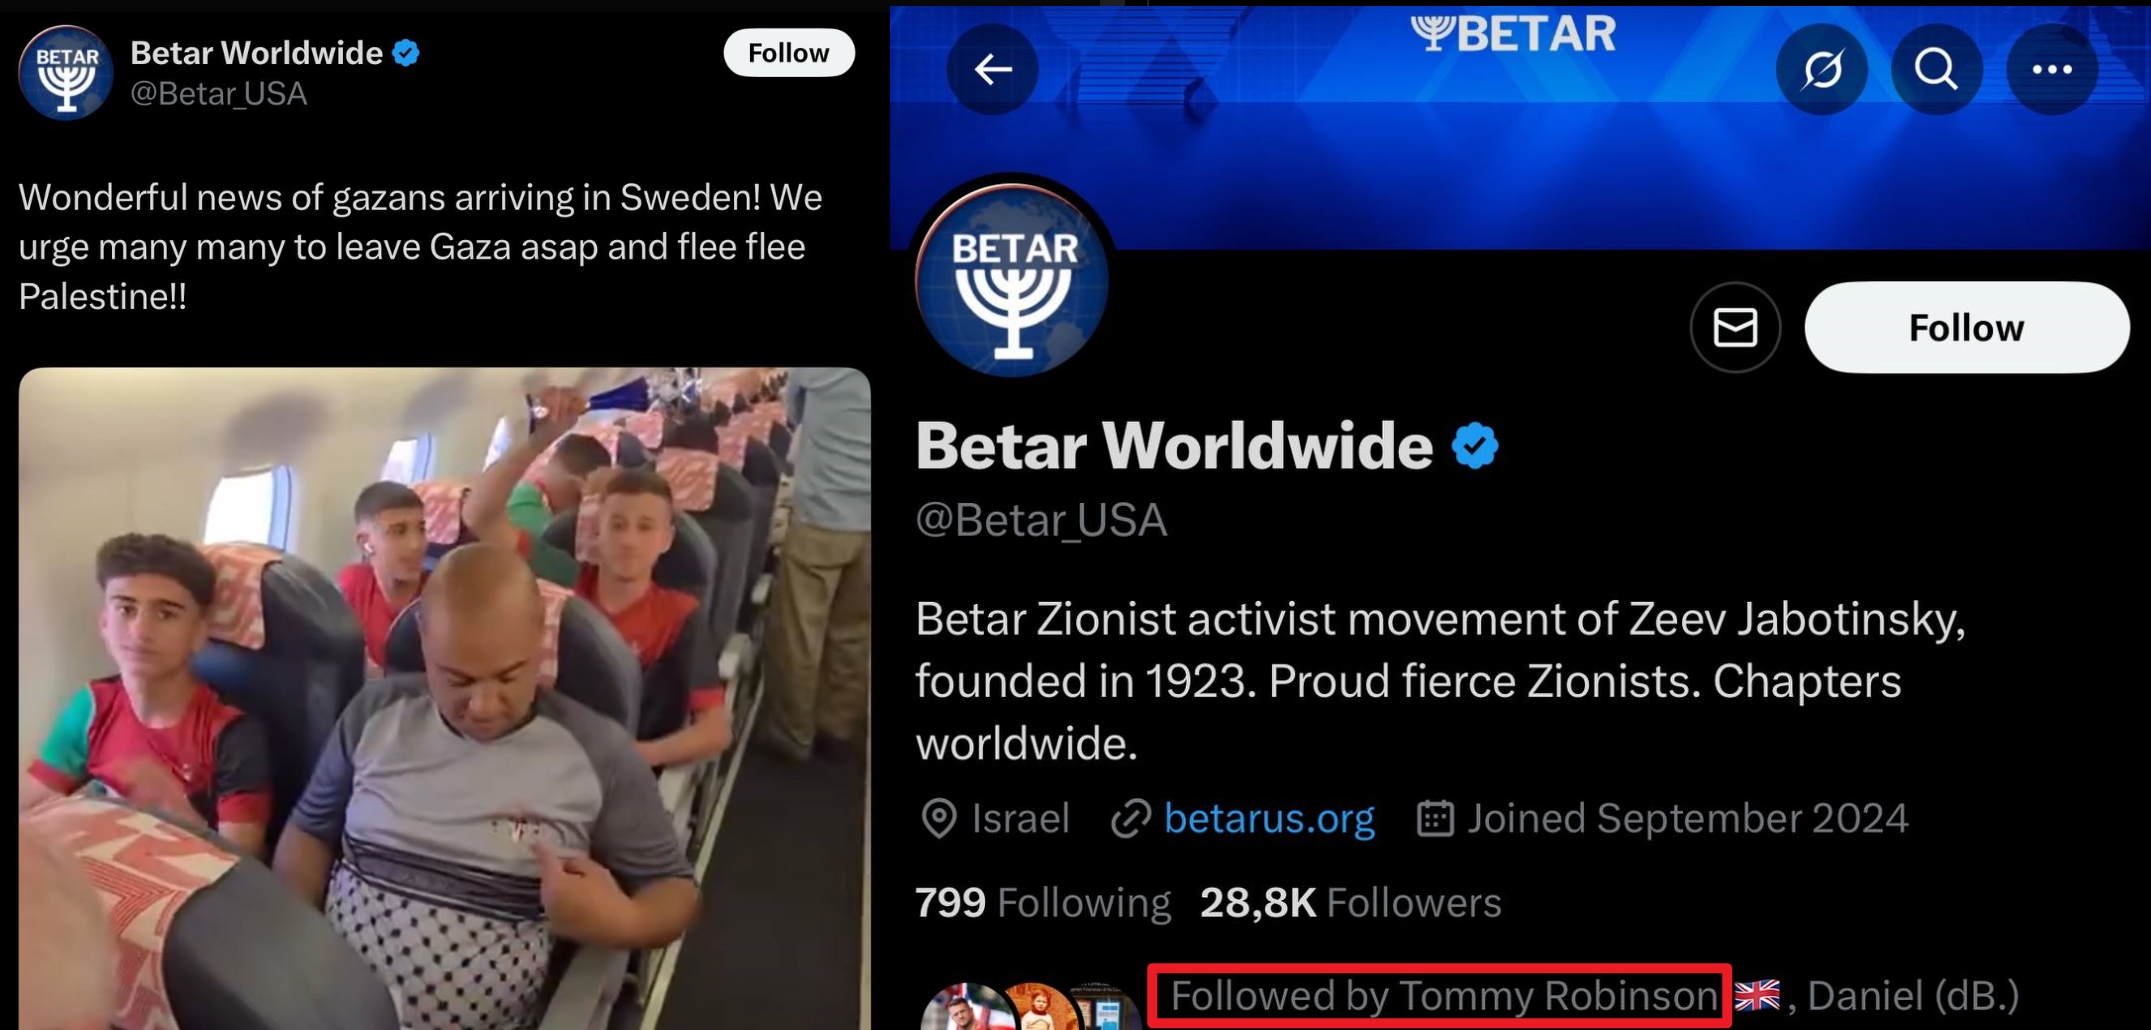Click the Betar Worldwide name on the tweet
Screen dimensions: 2151x1030
[256, 53]
